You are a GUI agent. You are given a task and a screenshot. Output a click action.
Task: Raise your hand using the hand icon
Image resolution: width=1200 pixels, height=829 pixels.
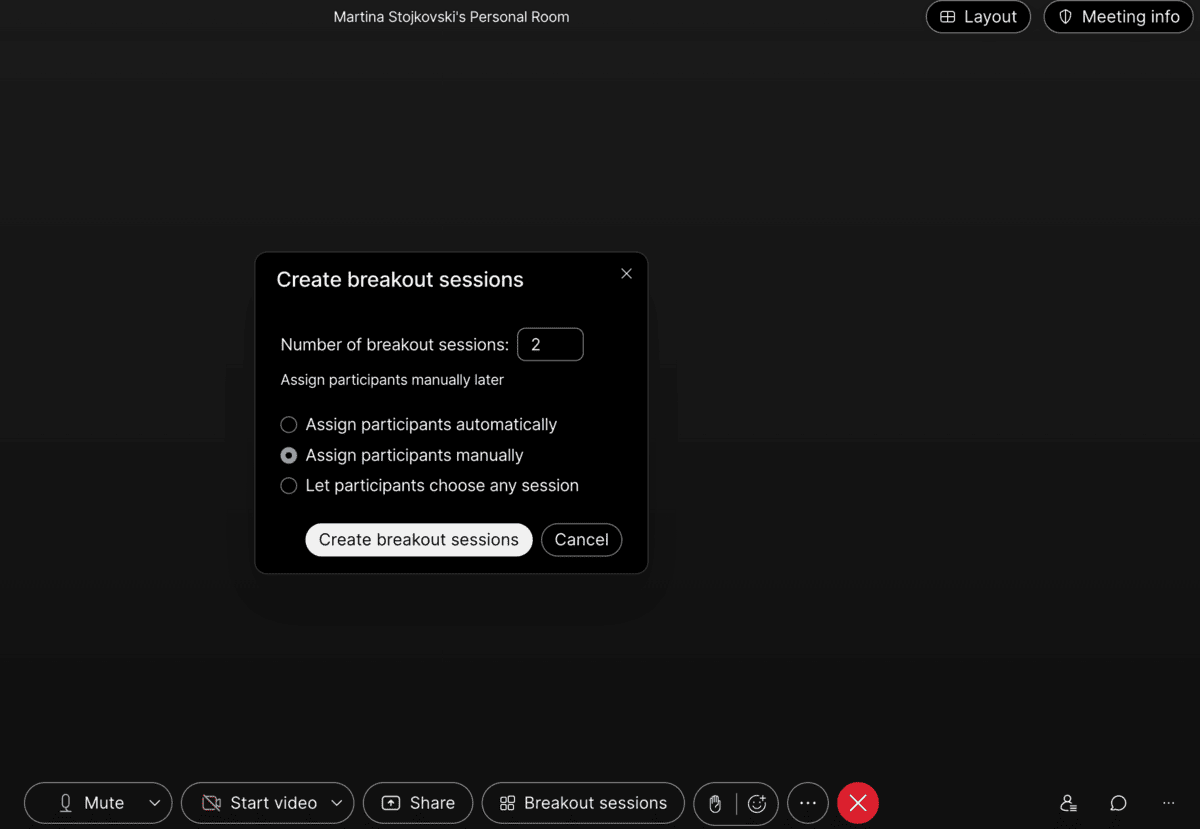[716, 803]
